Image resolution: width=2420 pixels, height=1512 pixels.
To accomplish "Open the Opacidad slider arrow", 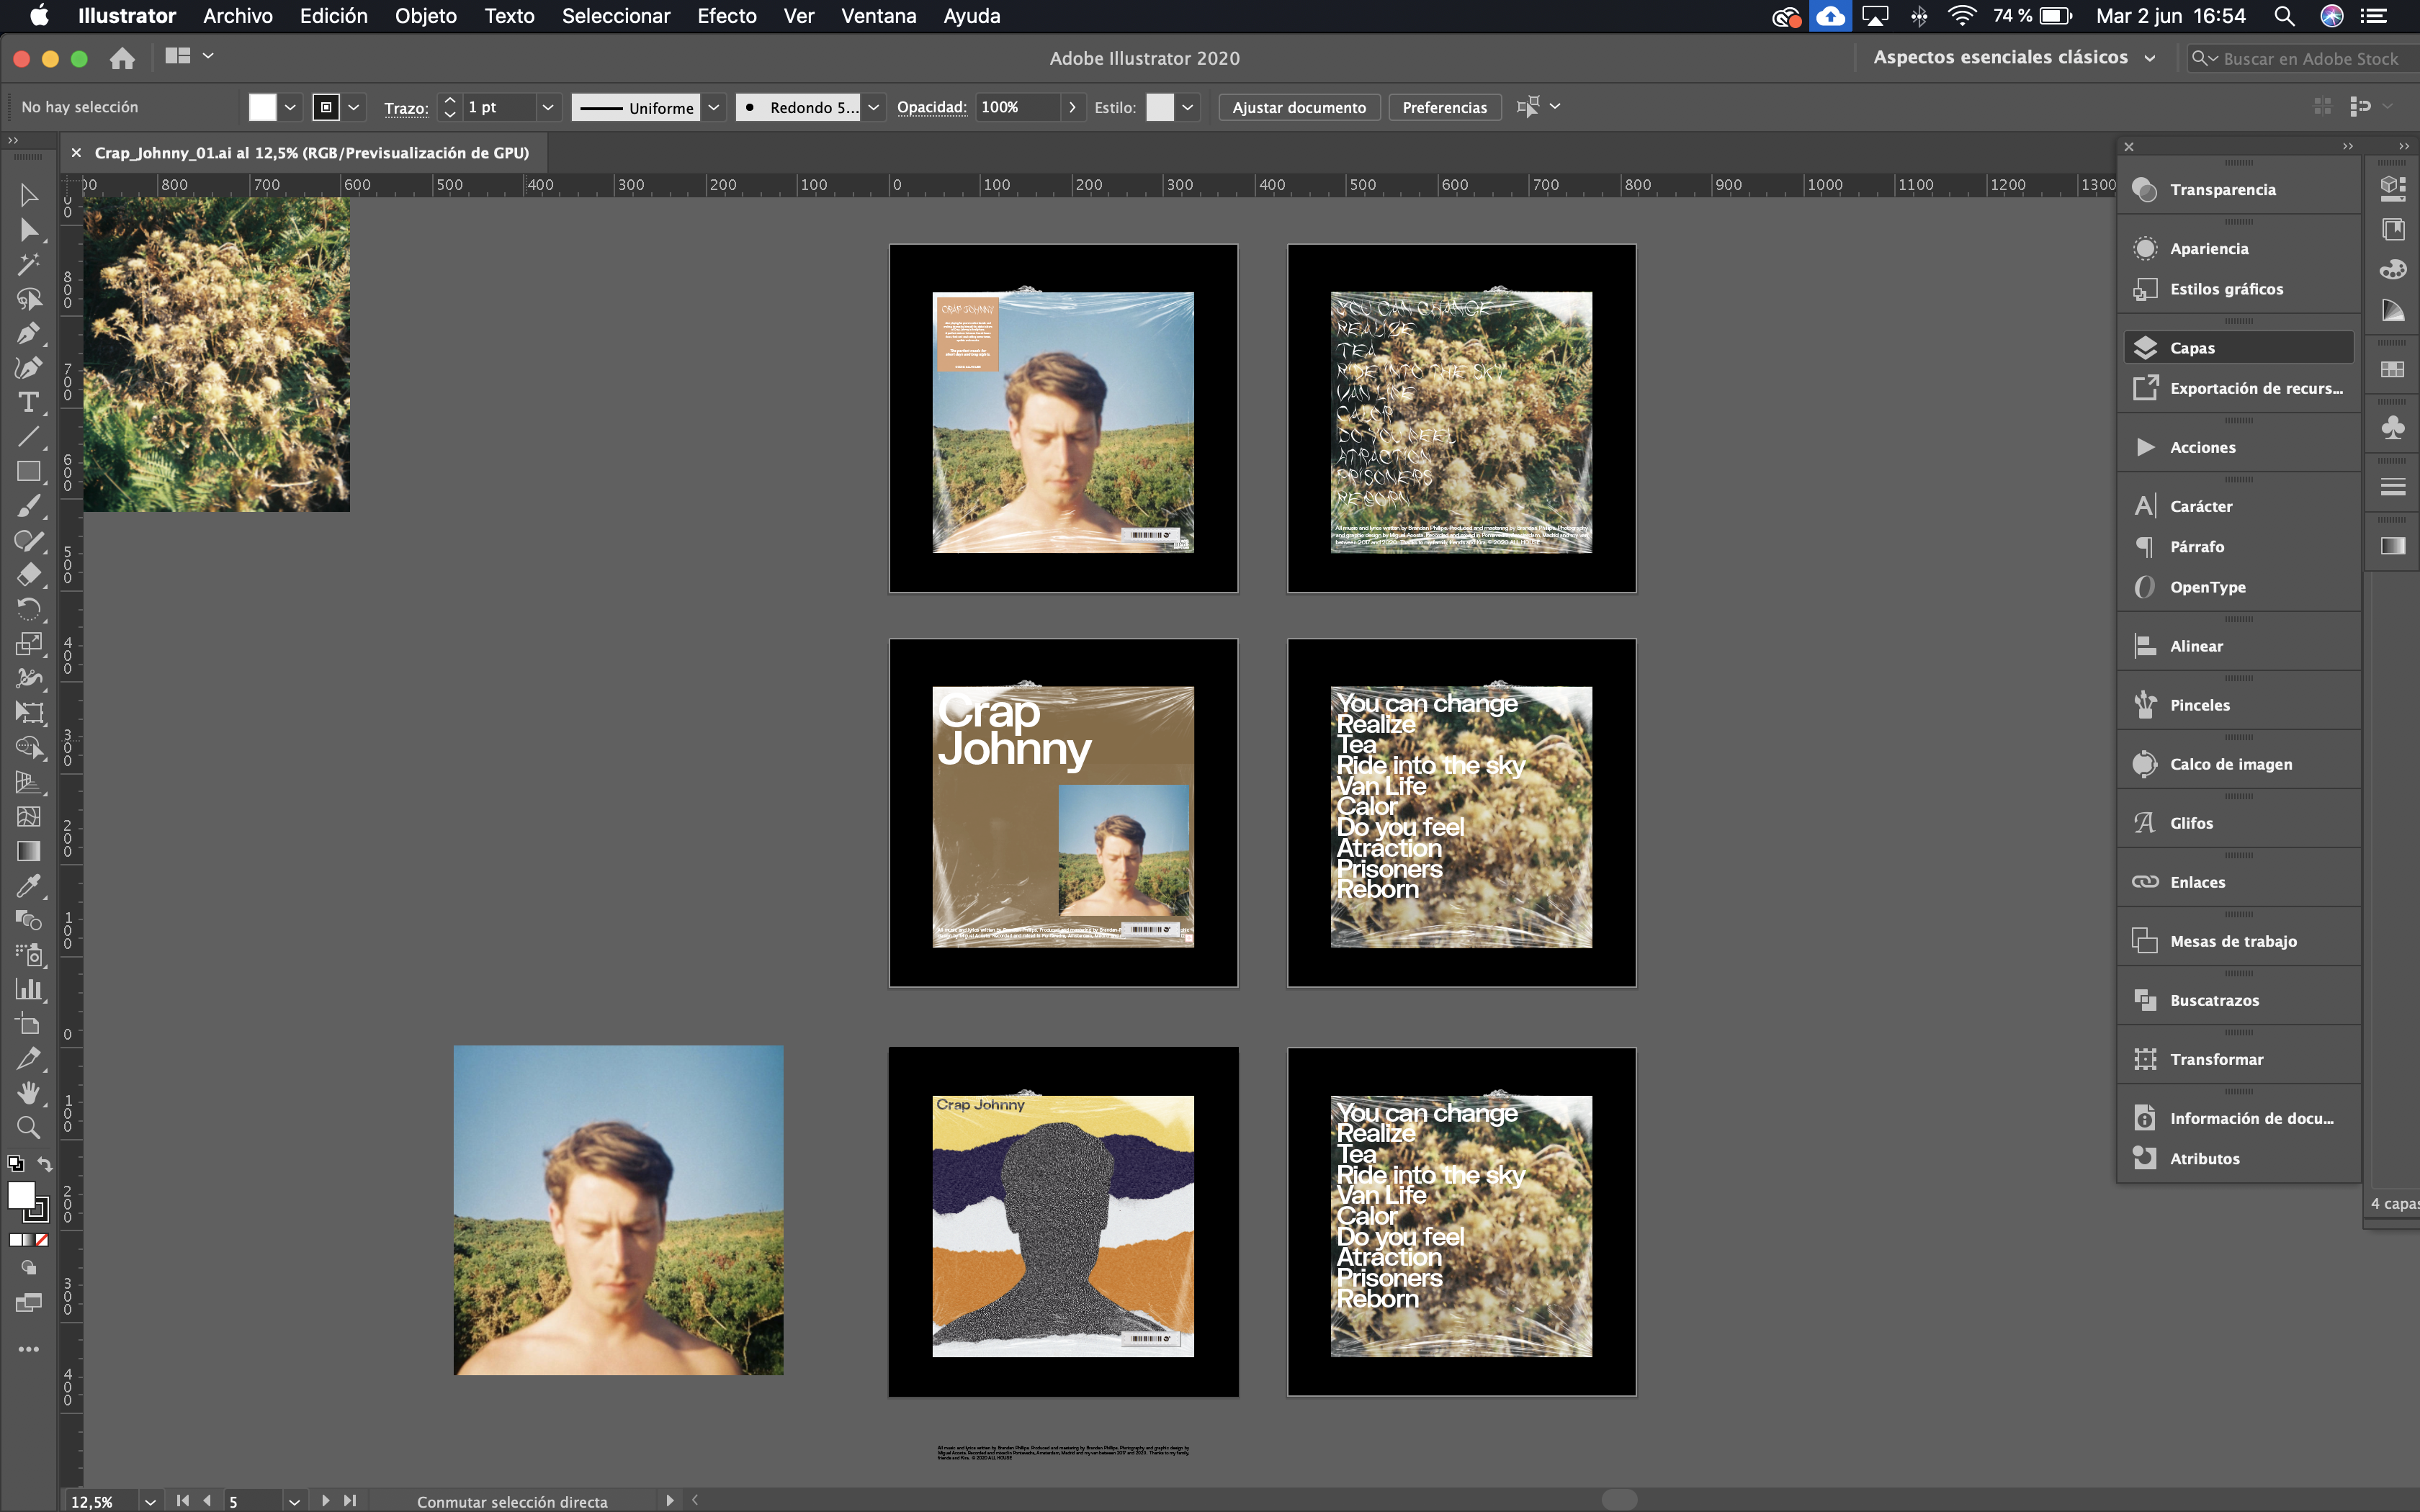I will click(1072, 107).
